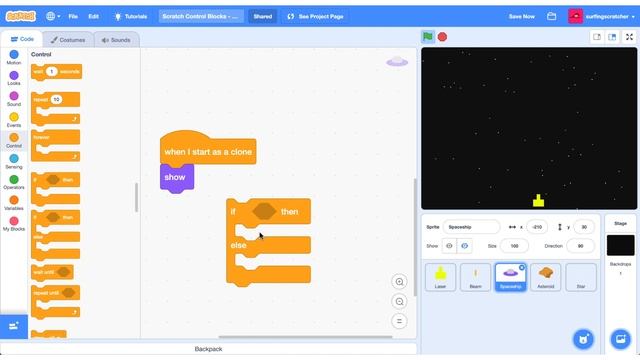This screenshot has width=640, height=360.
Task: Click Save Now
Action: (521, 16)
